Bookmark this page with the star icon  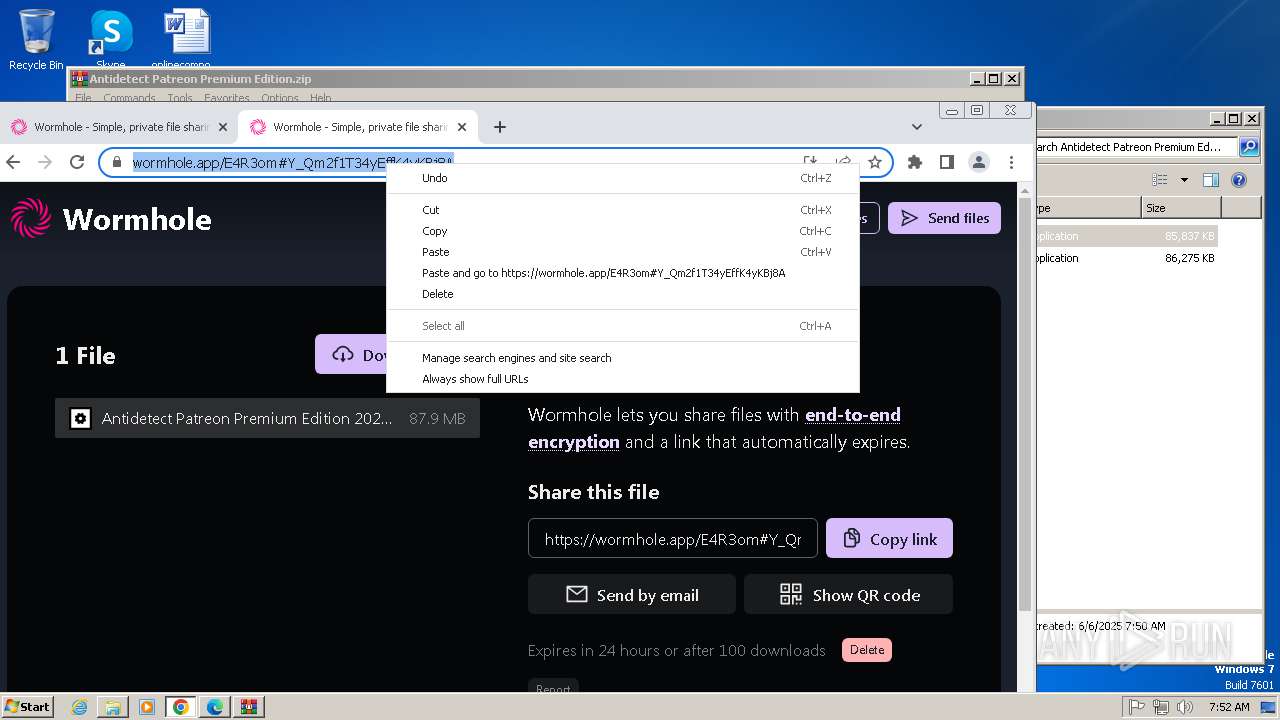[875, 162]
